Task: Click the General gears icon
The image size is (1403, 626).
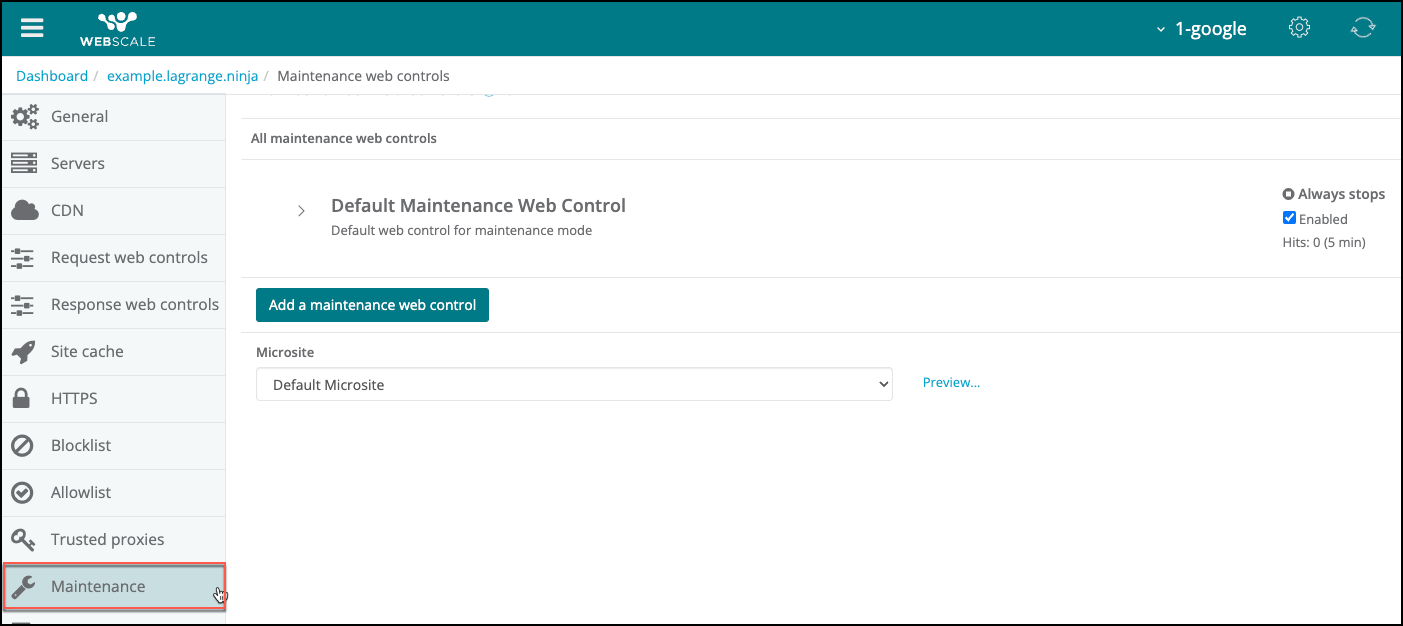Action: pyautogui.click(x=24, y=117)
